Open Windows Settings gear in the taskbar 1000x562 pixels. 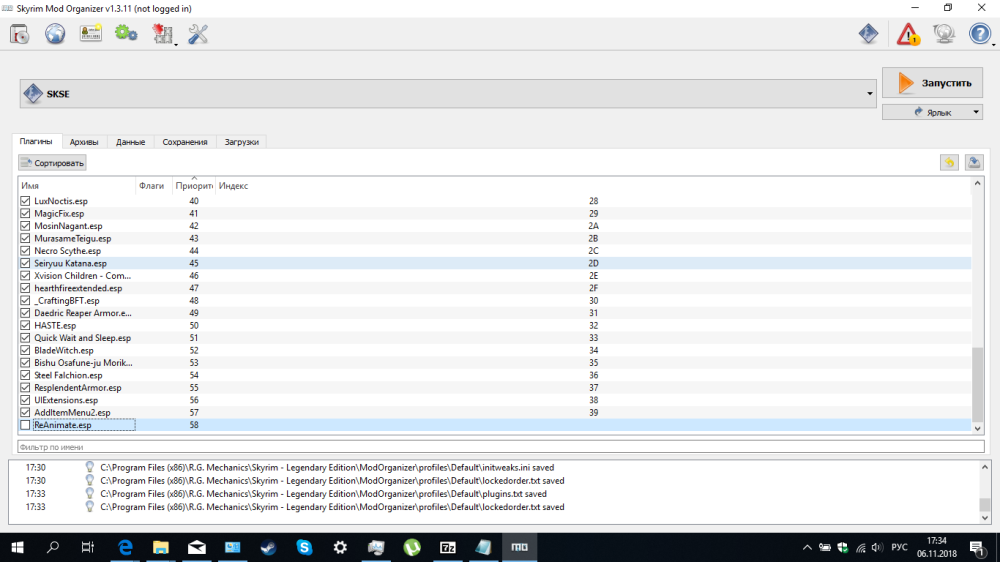(341, 547)
